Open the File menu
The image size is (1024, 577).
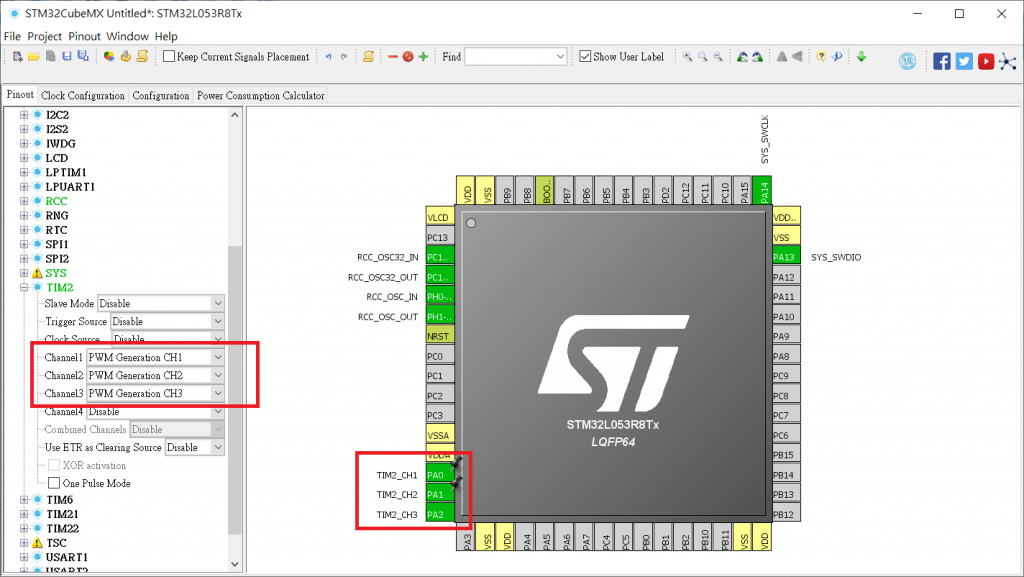click(x=12, y=37)
